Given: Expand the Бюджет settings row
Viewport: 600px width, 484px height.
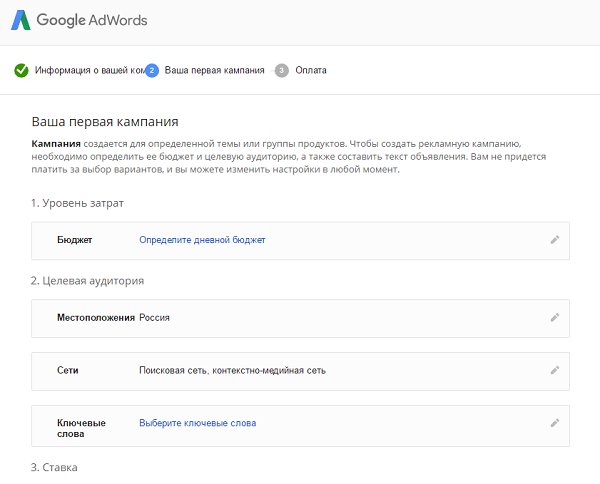Looking at the screenshot, I should click(300, 241).
